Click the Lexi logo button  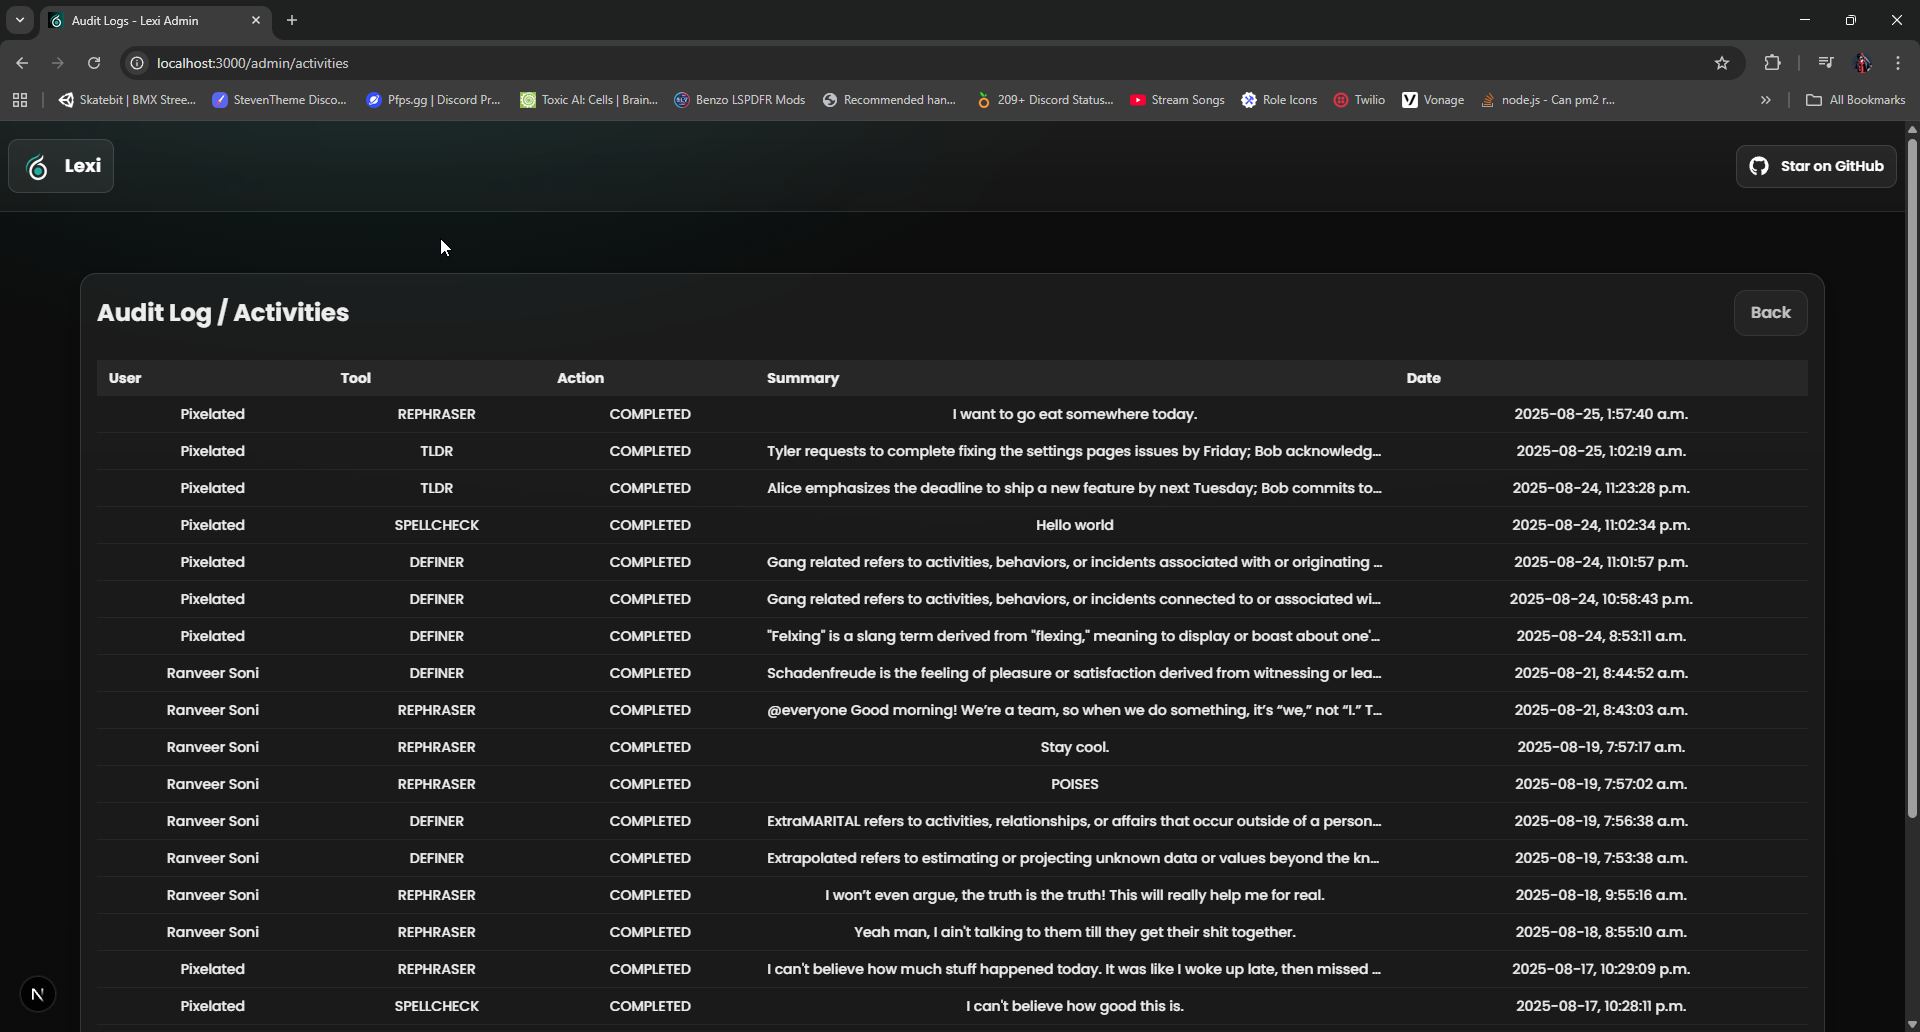coord(61,166)
